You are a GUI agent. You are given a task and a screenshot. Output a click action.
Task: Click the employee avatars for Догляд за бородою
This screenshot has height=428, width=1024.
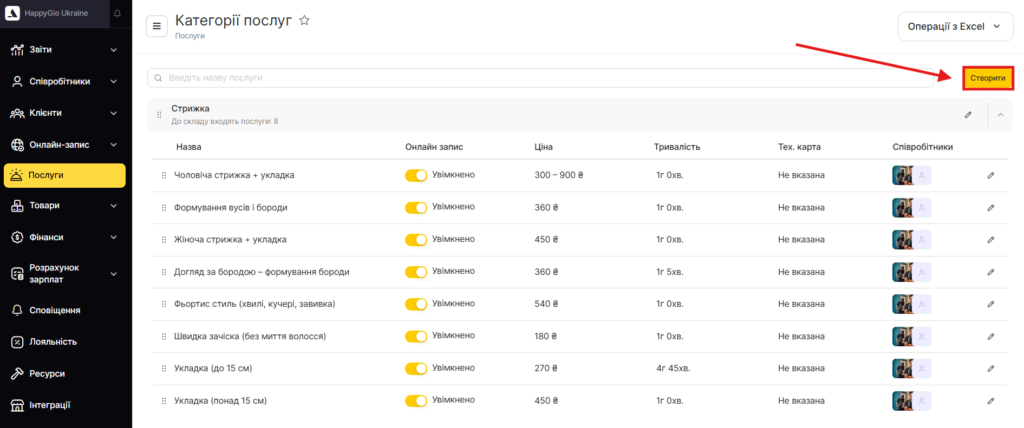click(x=911, y=272)
